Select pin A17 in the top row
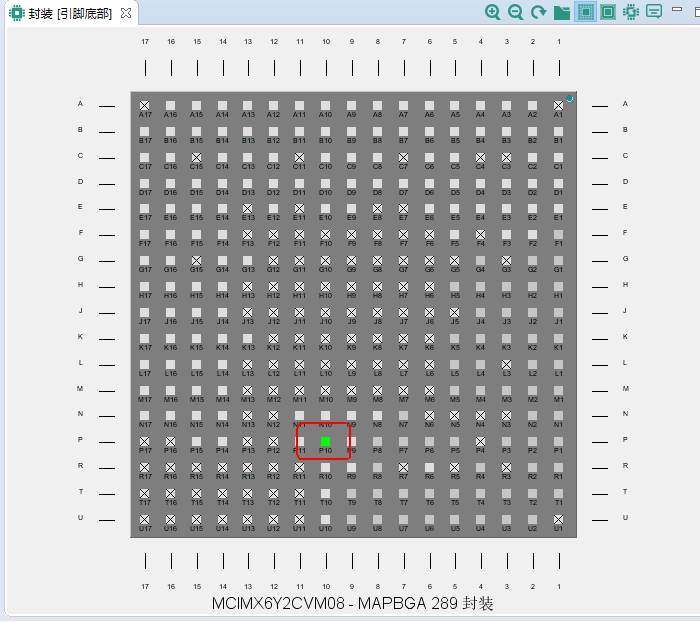 click(x=144, y=105)
